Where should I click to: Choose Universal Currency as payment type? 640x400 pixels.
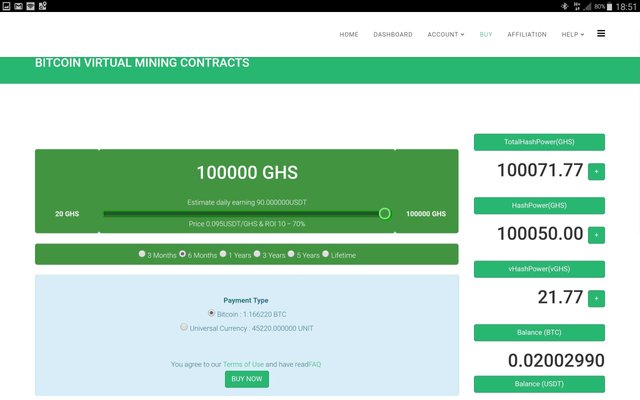click(x=184, y=327)
